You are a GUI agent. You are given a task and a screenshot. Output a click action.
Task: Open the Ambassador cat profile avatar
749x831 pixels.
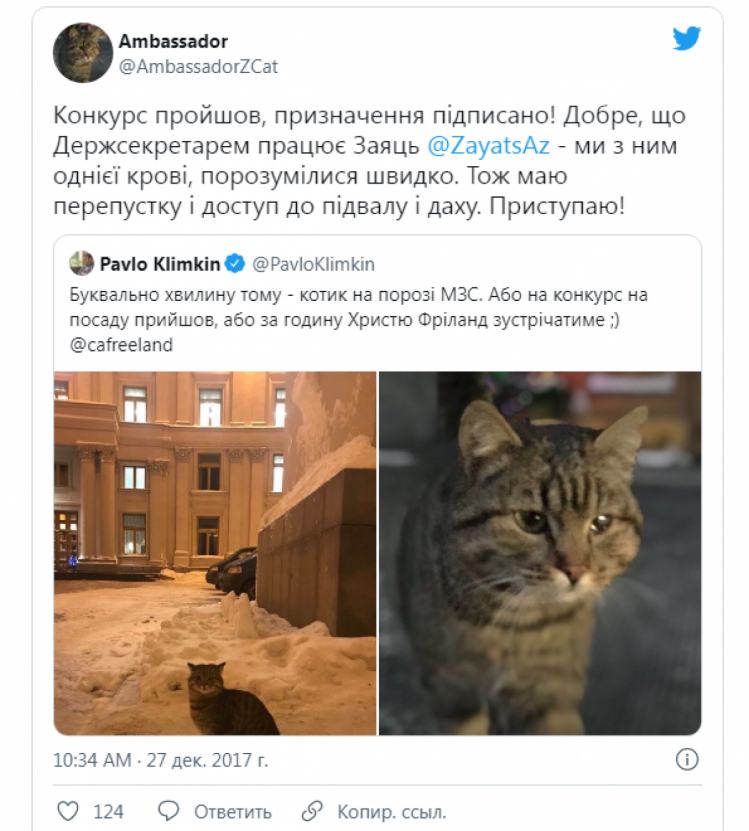83,52
